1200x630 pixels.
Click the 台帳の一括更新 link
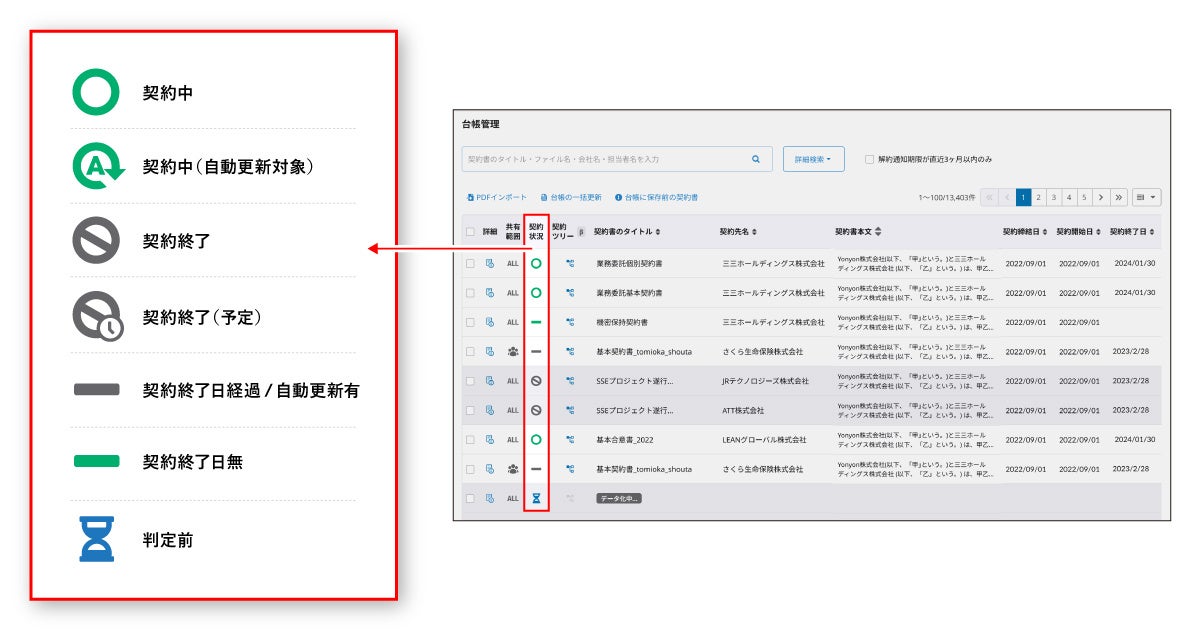point(571,198)
